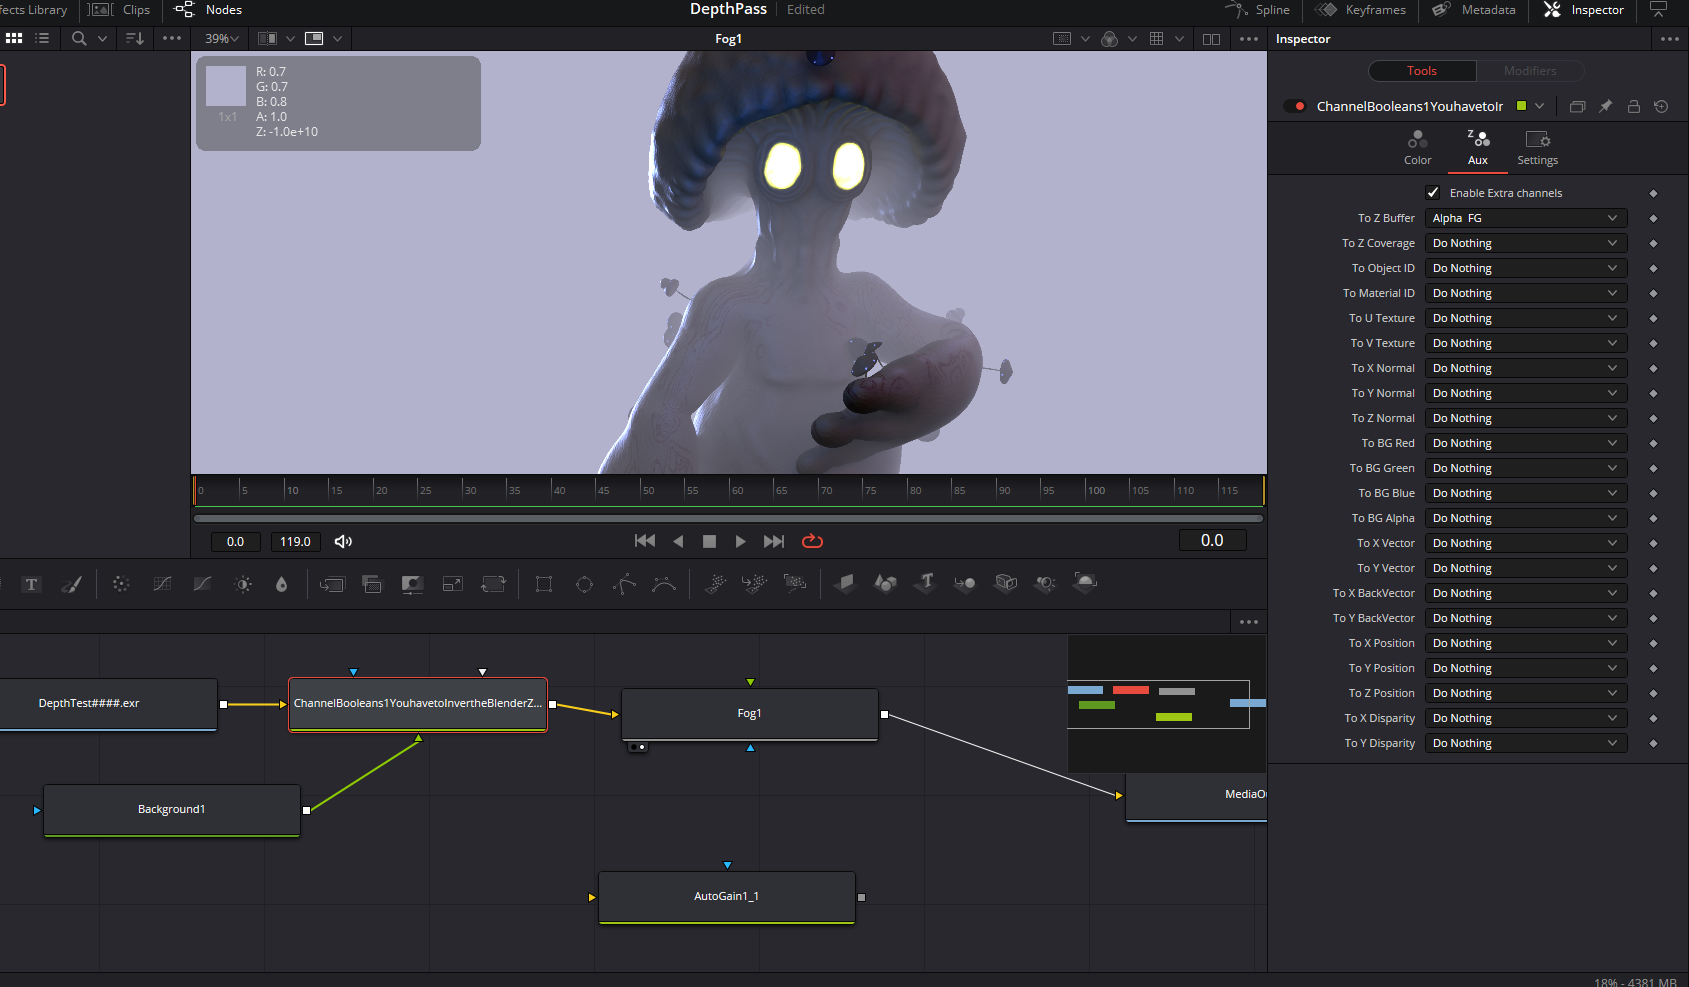Select the Paint brush tool

click(71, 584)
